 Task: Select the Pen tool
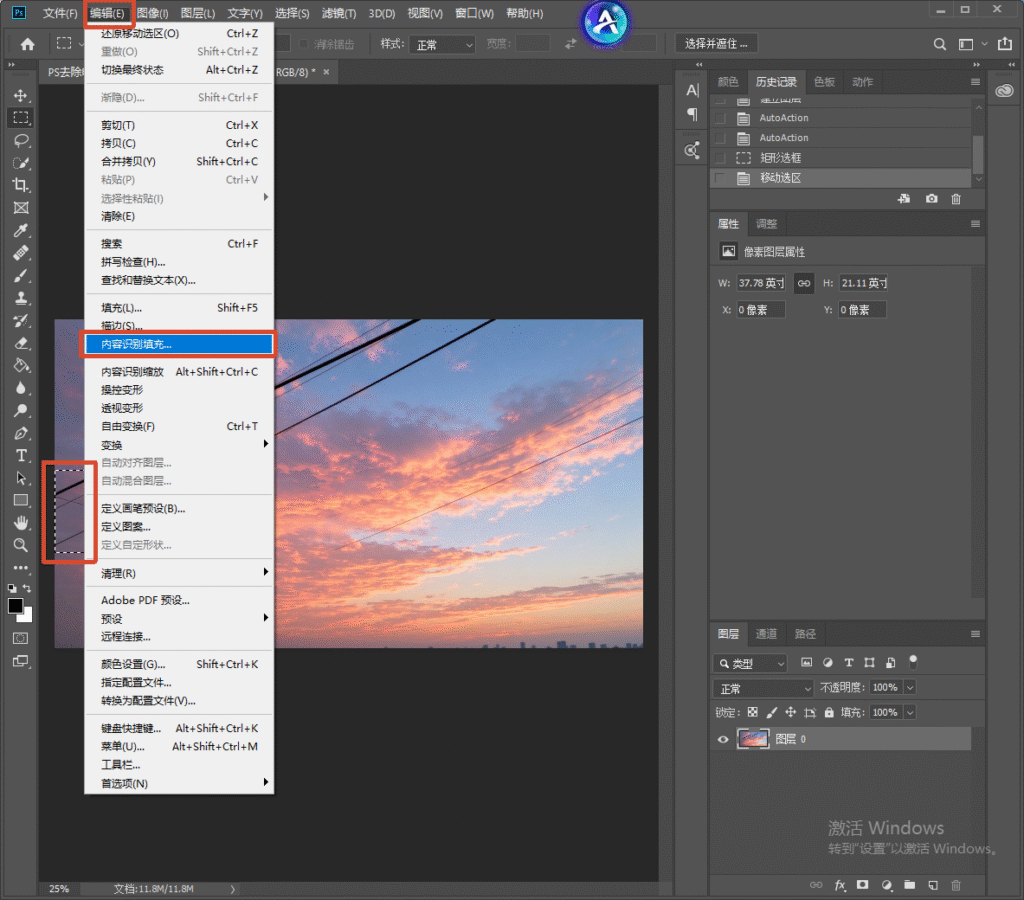(21, 433)
